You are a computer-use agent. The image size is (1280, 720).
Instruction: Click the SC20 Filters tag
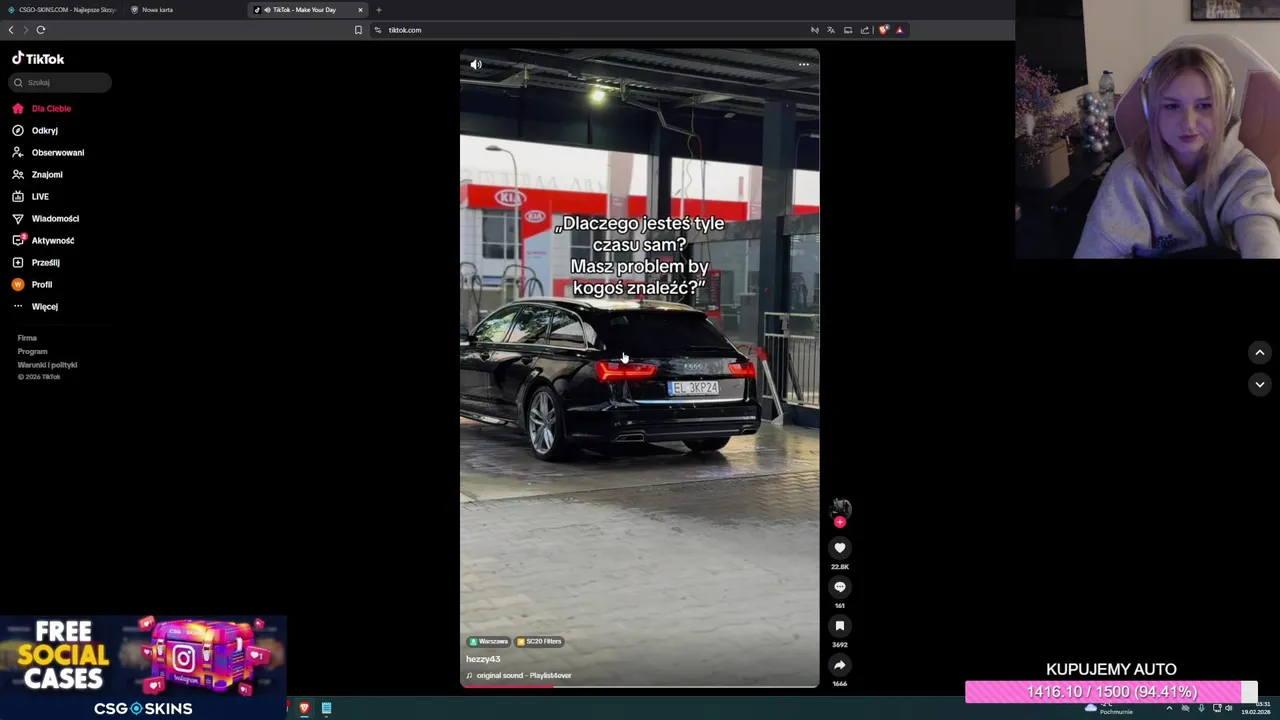[540, 641]
